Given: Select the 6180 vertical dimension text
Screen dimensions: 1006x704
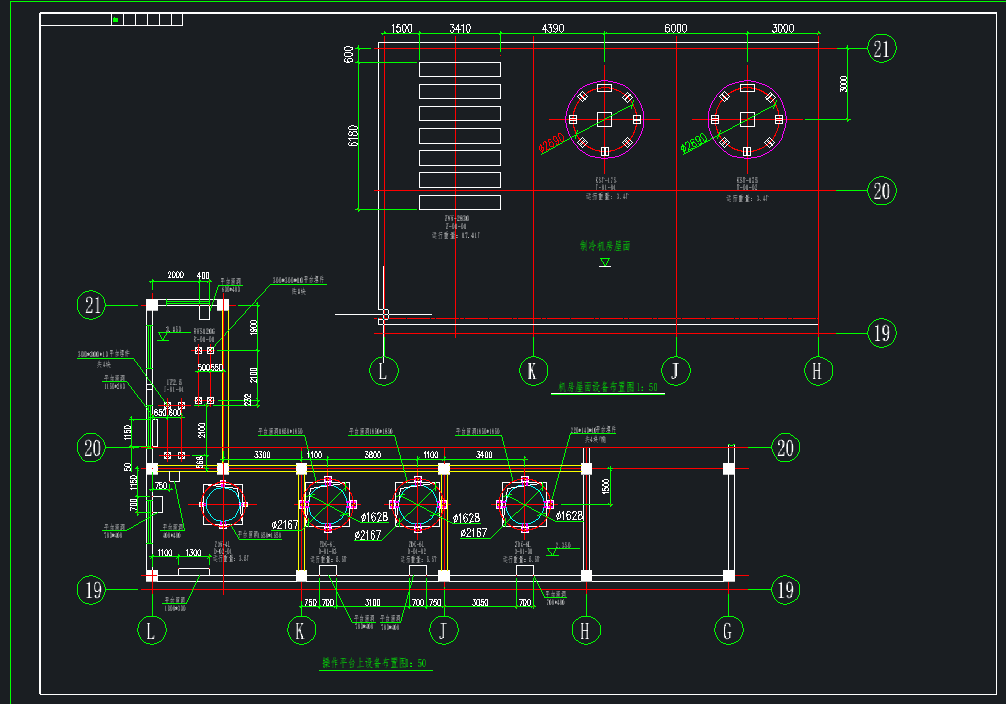Looking at the screenshot, I should 352,135.
